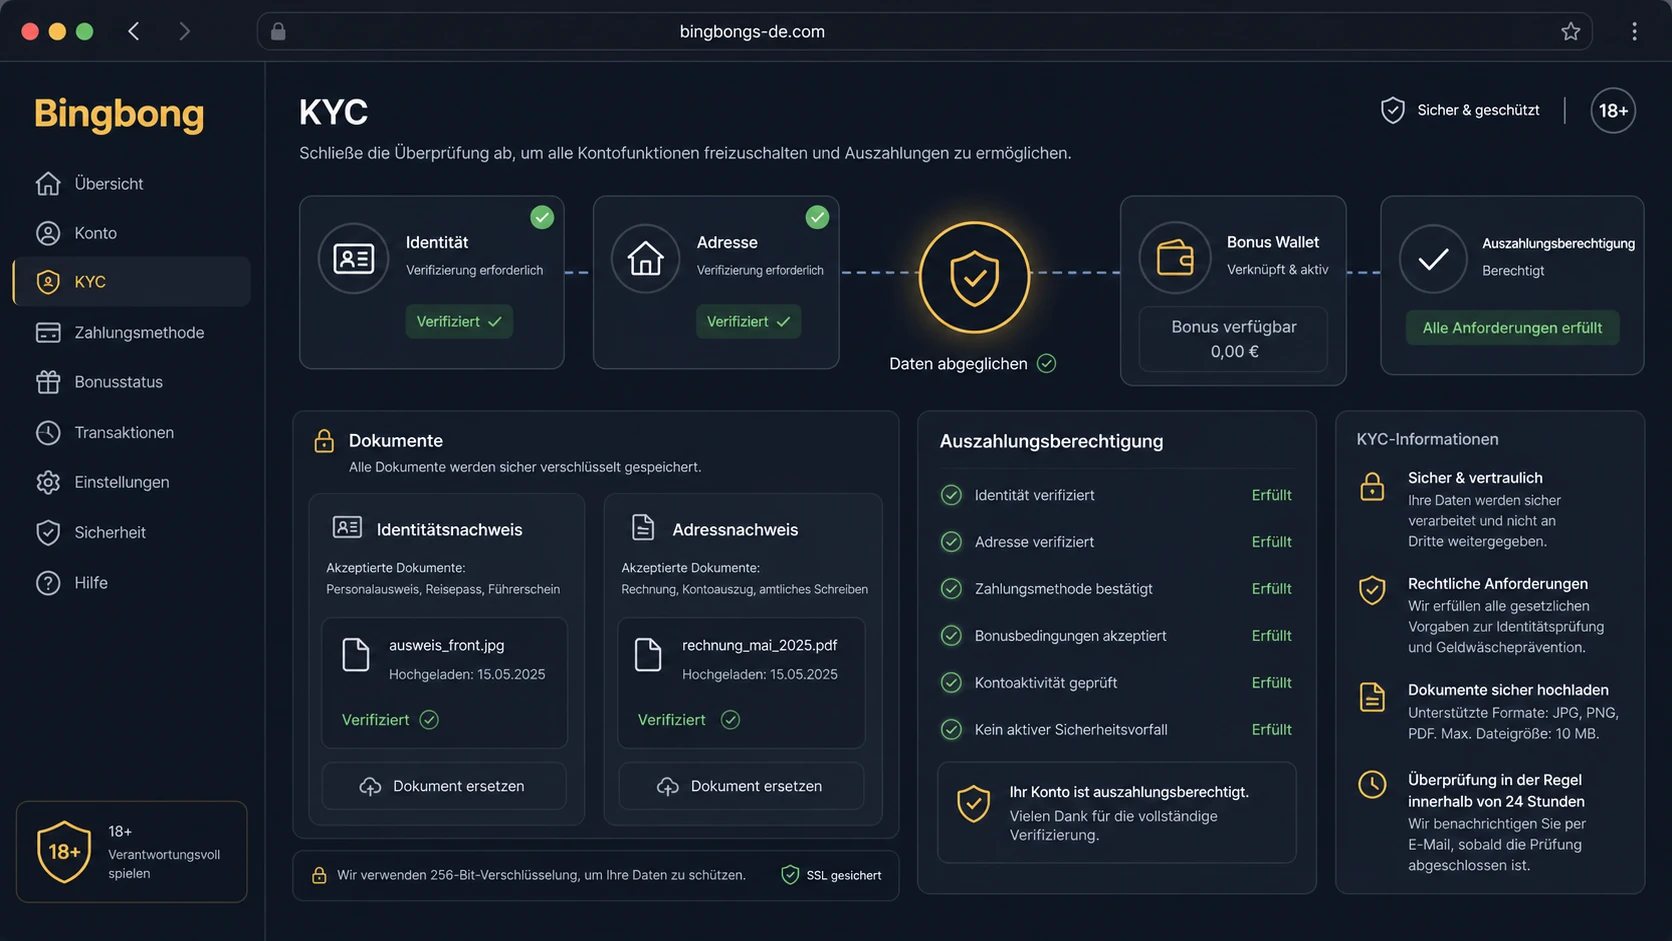Click the Verifiziert badge on the Adresse card
Screen dimensions: 1672x941
(x=748, y=321)
